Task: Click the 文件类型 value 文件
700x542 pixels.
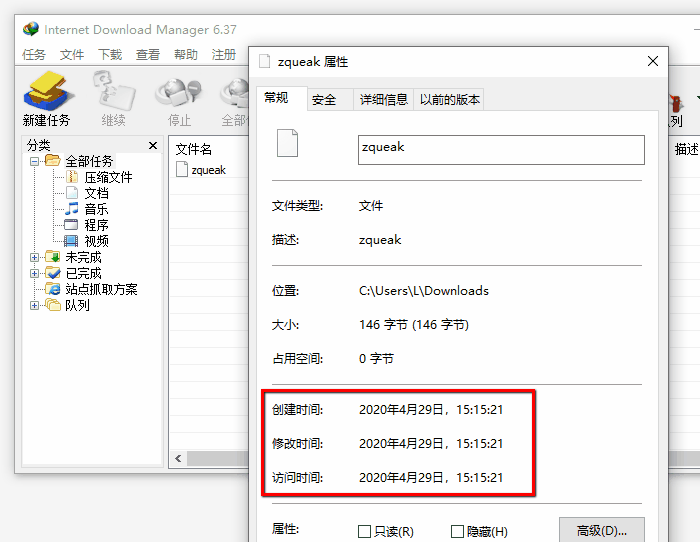Action: click(x=371, y=206)
